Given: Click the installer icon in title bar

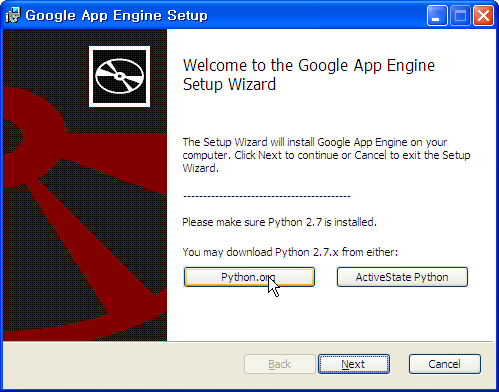Looking at the screenshot, I should (x=13, y=15).
